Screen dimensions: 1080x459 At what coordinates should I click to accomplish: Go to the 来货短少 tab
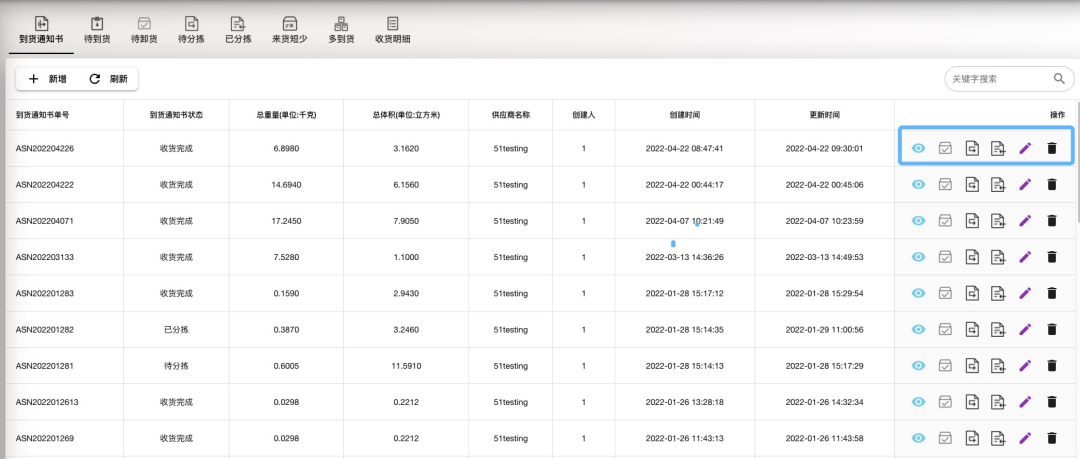point(289,29)
